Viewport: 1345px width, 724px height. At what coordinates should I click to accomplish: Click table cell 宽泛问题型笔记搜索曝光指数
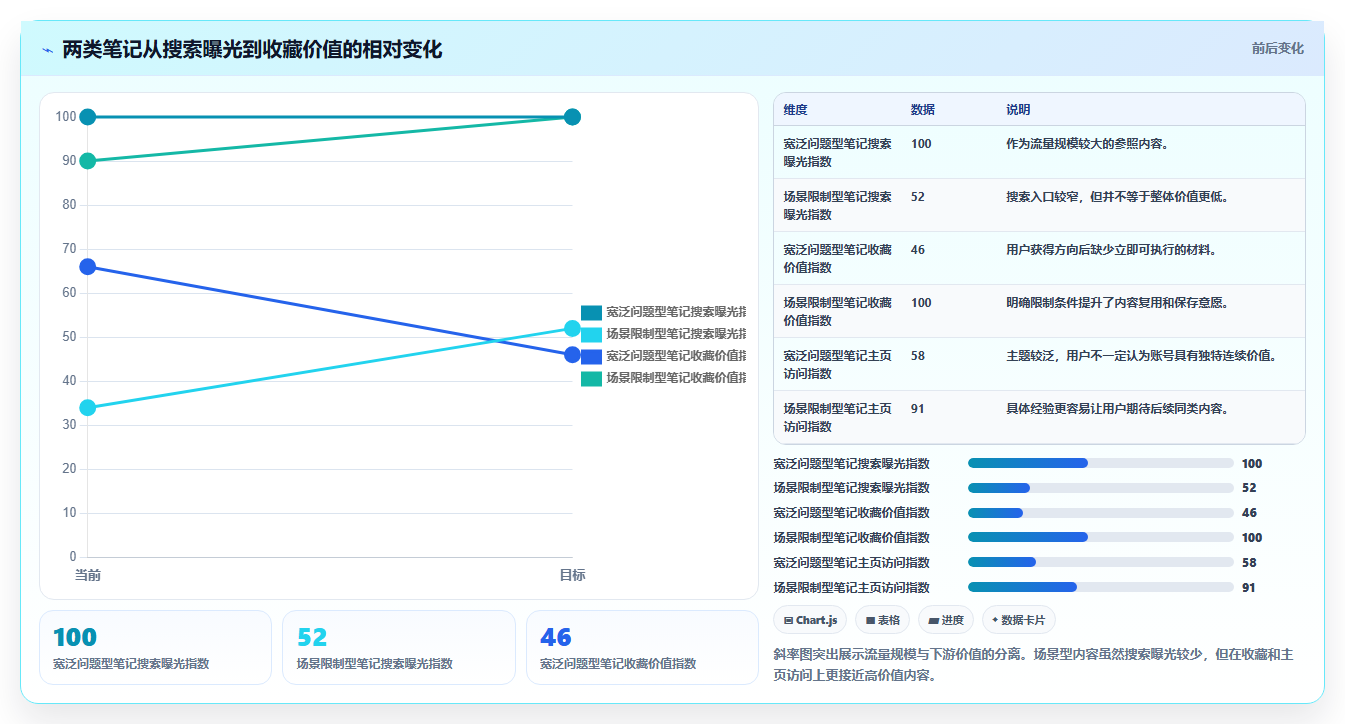coord(838,152)
